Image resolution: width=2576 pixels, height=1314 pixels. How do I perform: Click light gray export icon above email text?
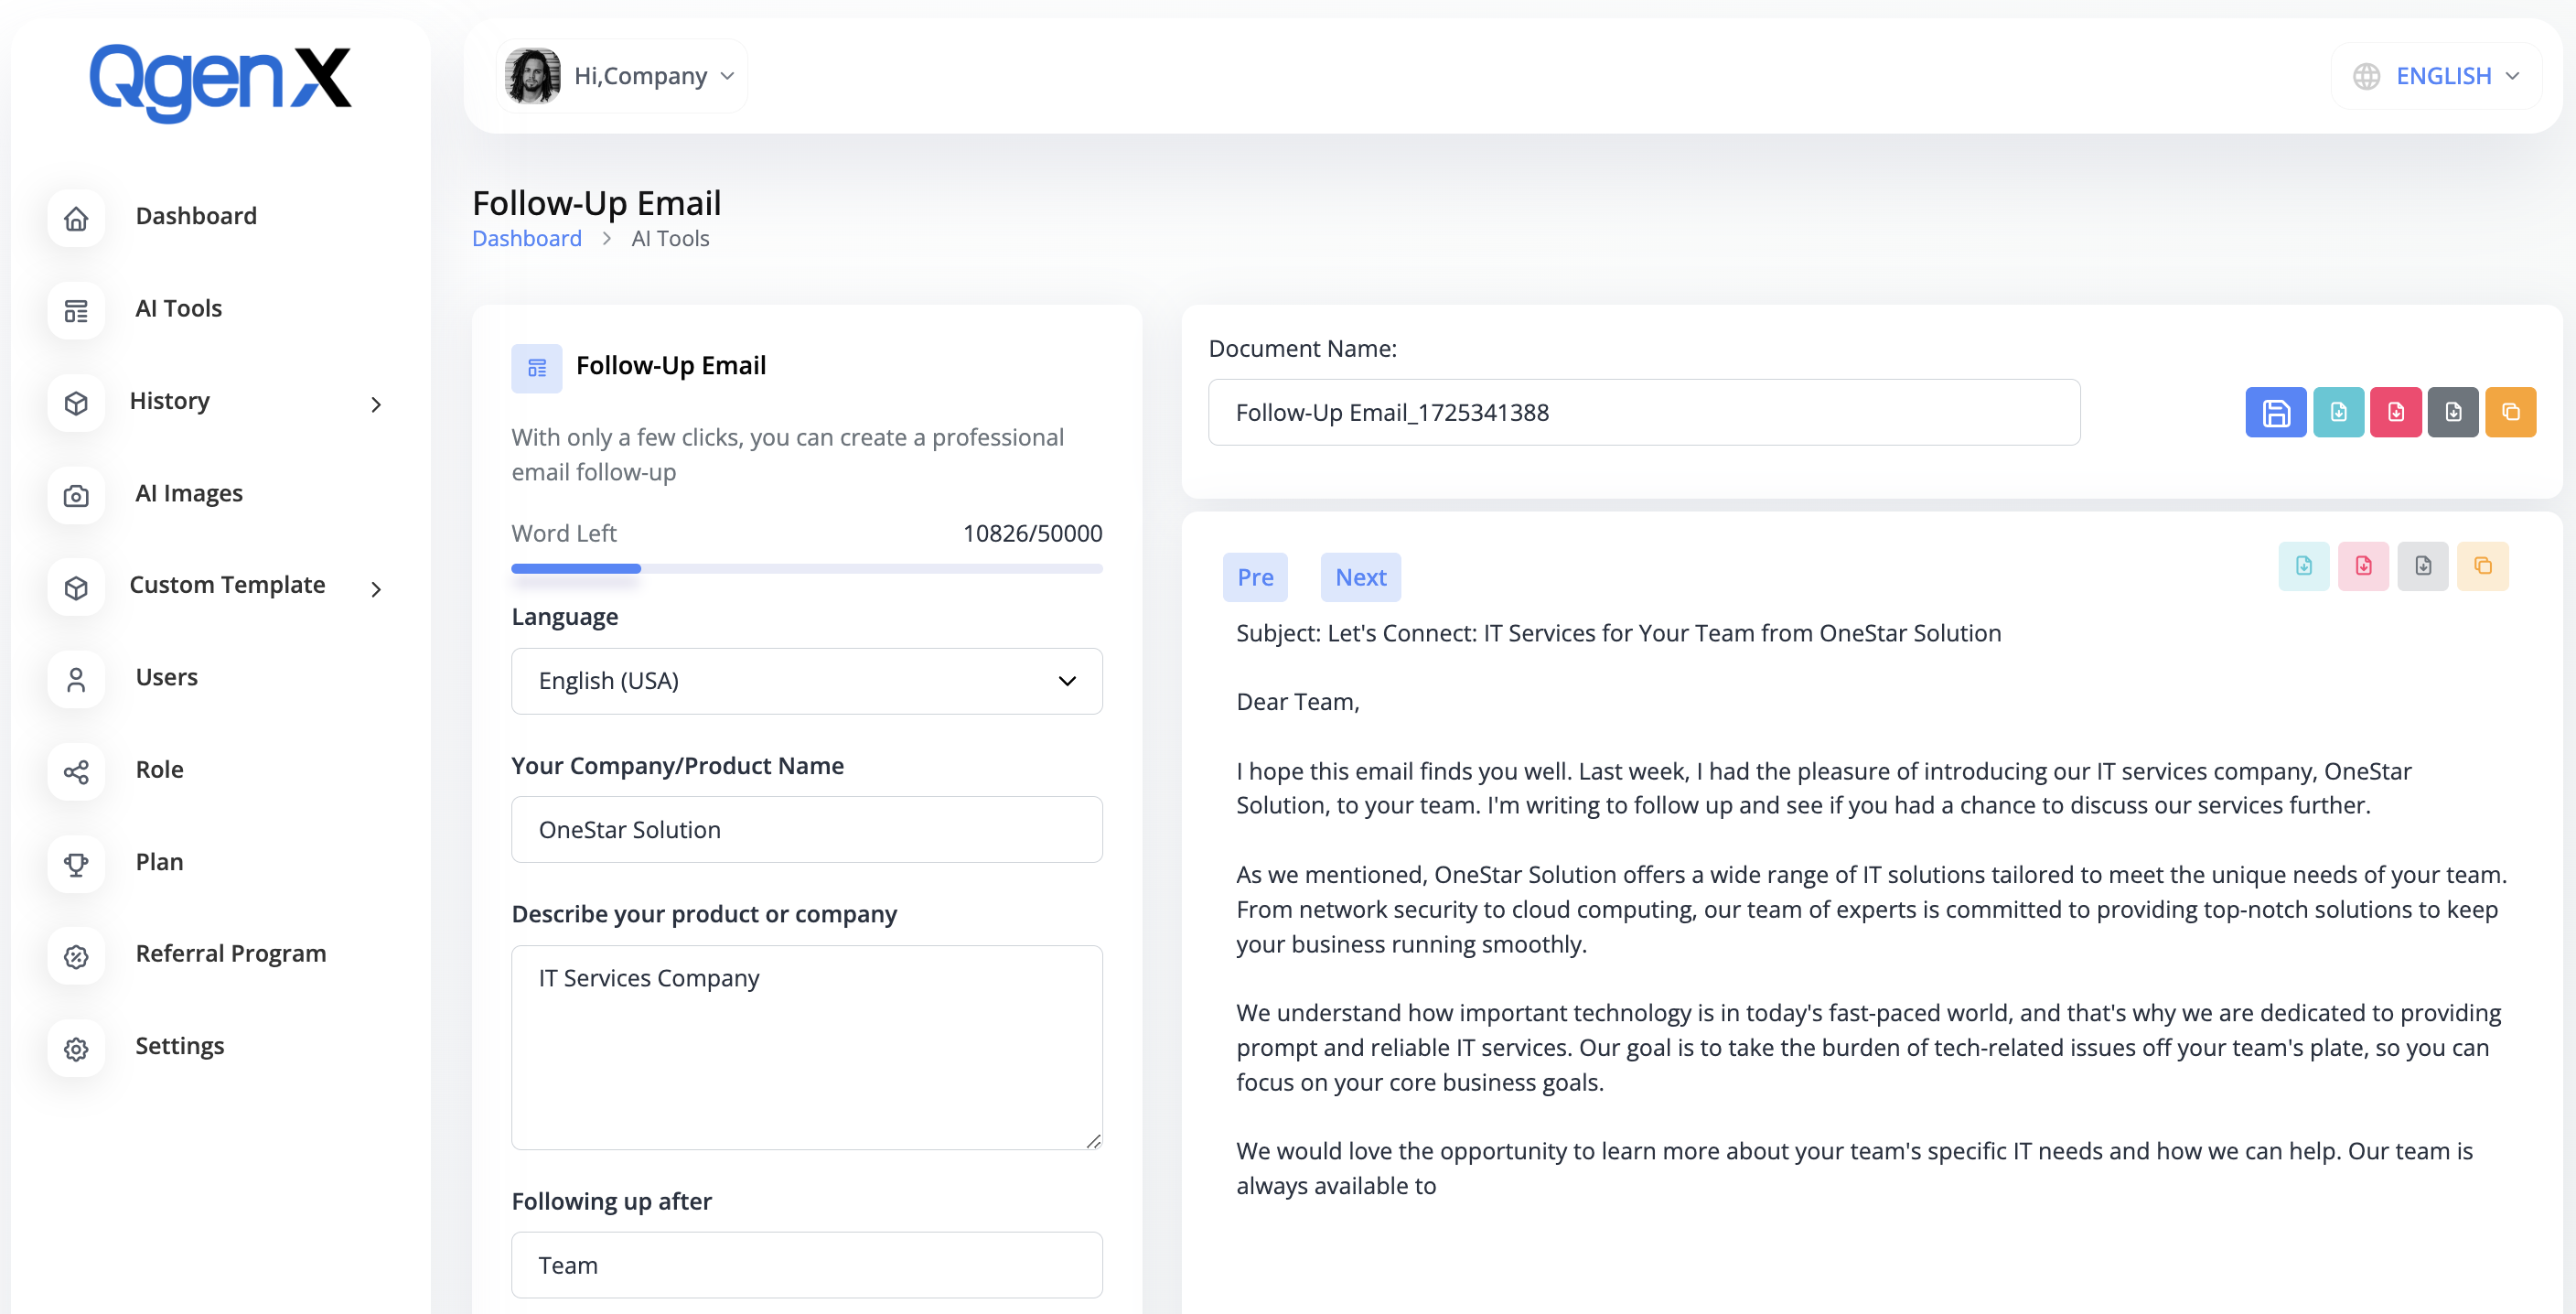[2423, 566]
